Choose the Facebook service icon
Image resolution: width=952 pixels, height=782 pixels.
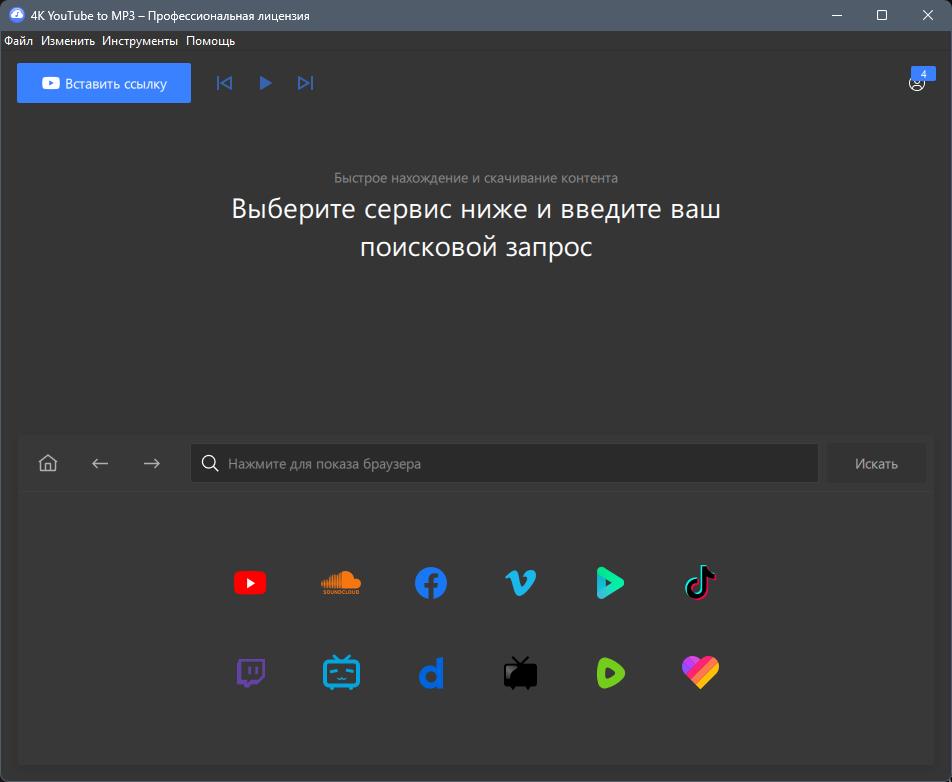(x=430, y=583)
